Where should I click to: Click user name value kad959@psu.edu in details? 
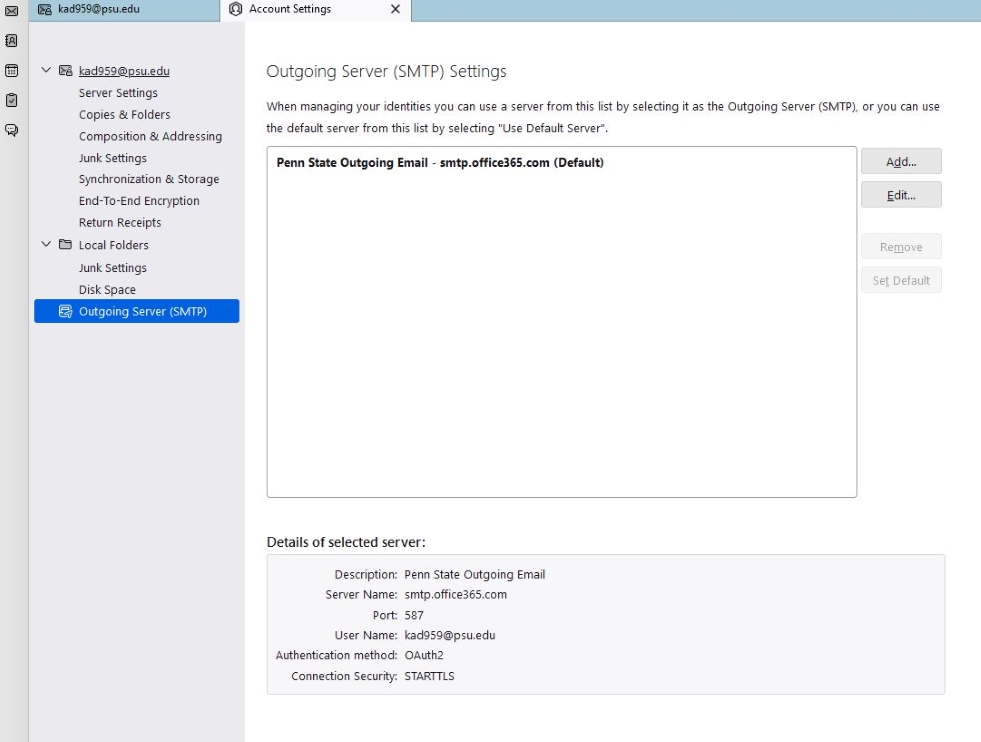pyautogui.click(x=450, y=635)
